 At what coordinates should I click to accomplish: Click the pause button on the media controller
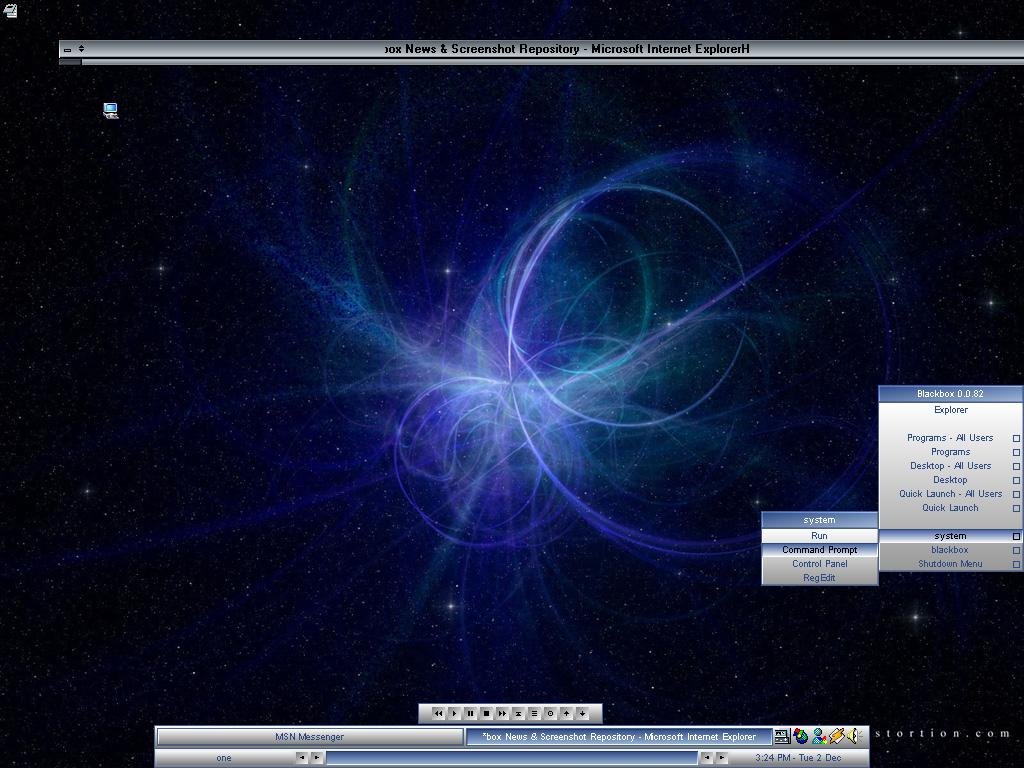pyautogui.click(x=470, y=713)
